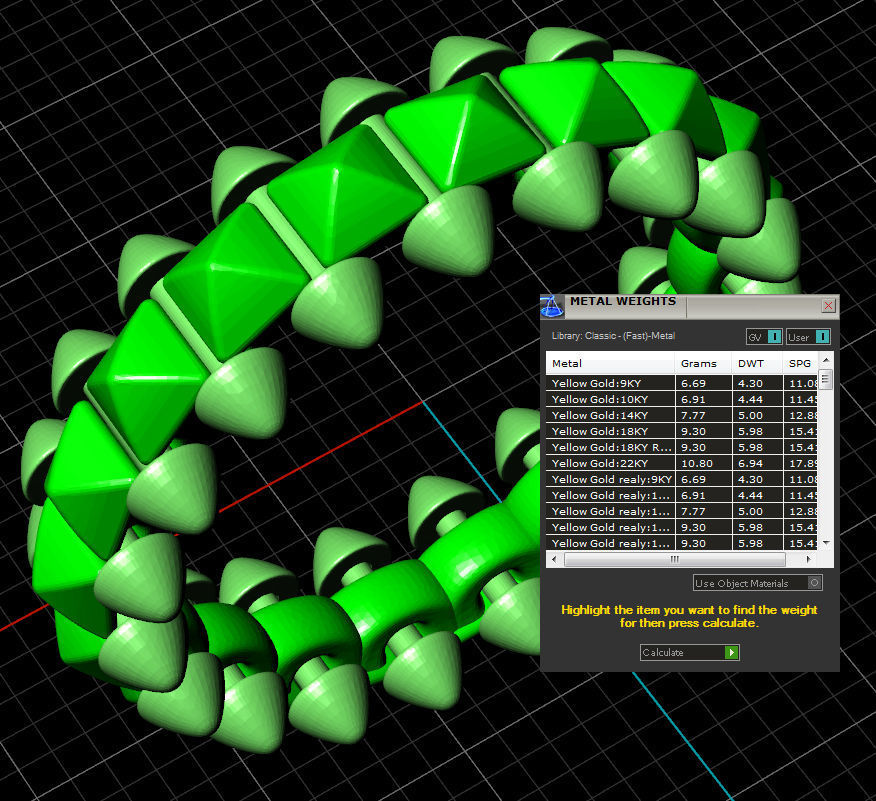
Task: Click the vertical scrollbar down arrow
Action: 826,543
